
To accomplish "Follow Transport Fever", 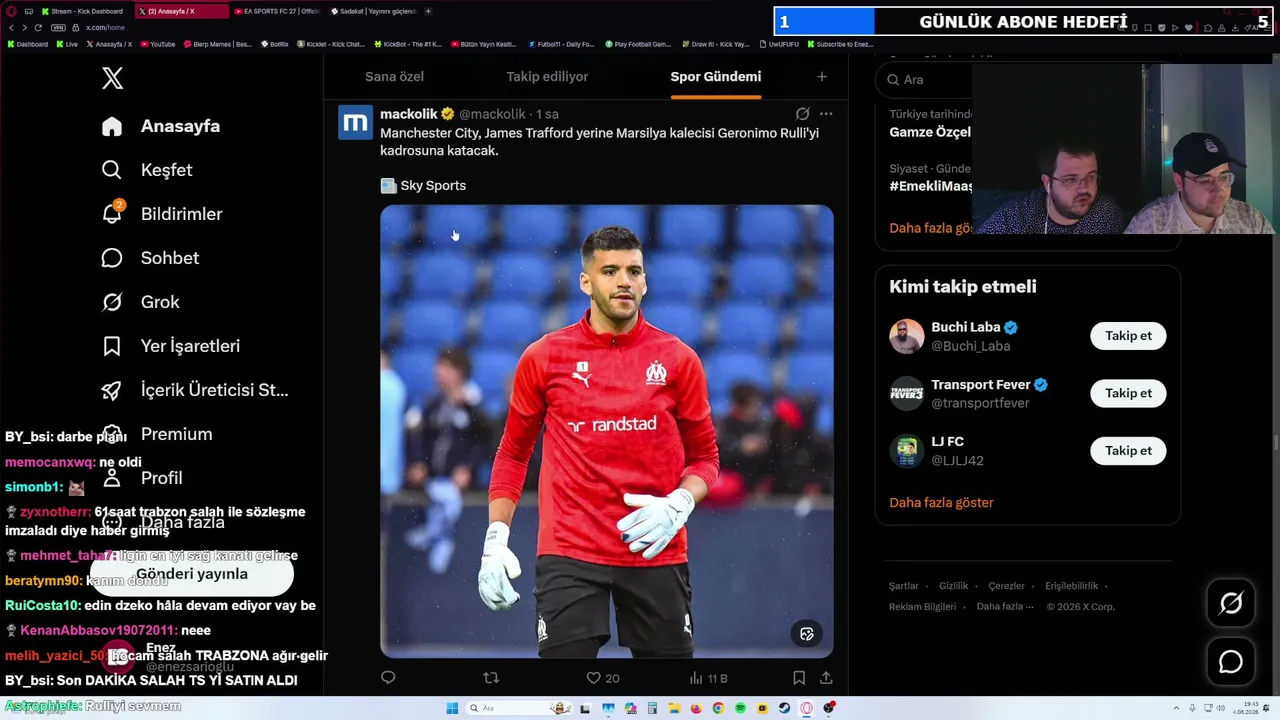I will [x=1128, y=393].
